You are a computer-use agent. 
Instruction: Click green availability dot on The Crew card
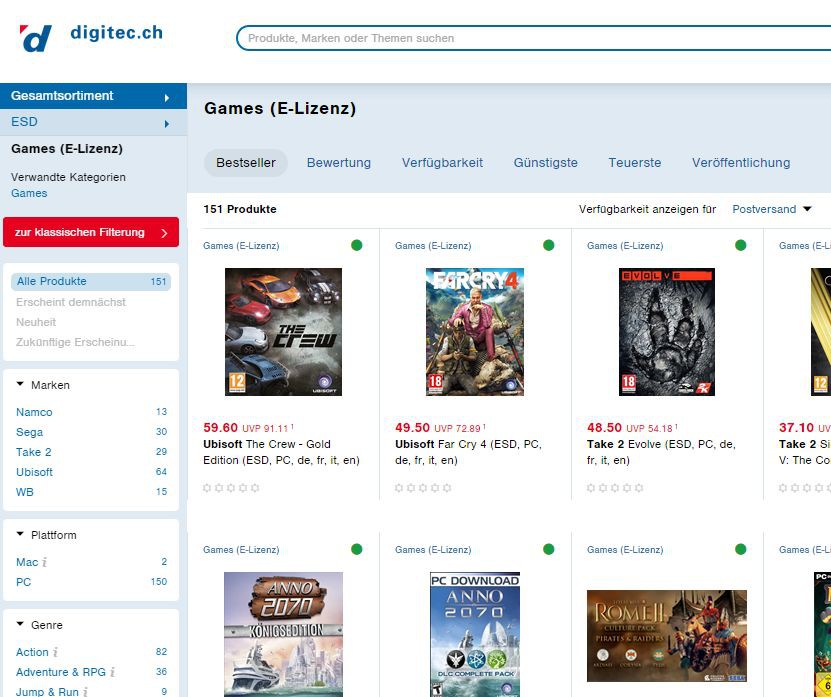(357, 245)
